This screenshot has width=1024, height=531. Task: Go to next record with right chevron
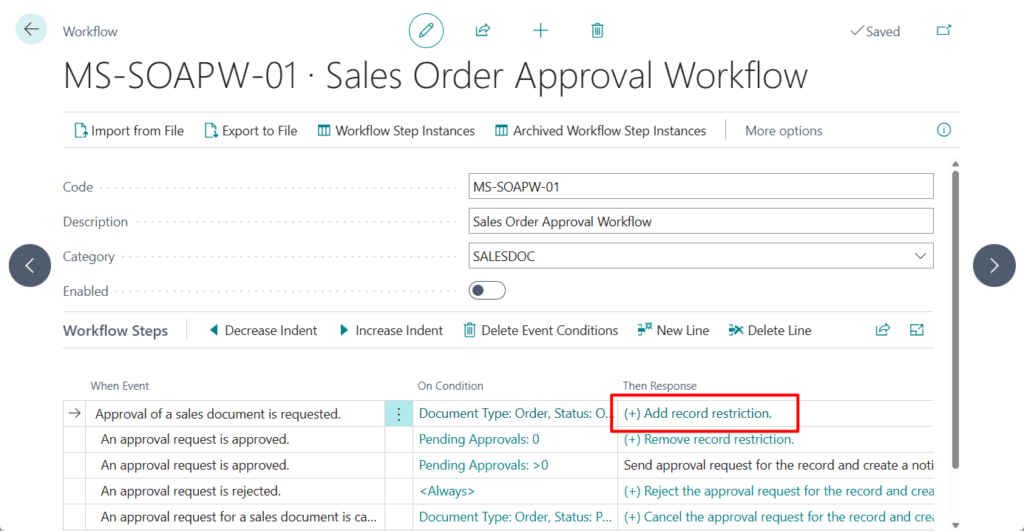click(x=994, y=265)
